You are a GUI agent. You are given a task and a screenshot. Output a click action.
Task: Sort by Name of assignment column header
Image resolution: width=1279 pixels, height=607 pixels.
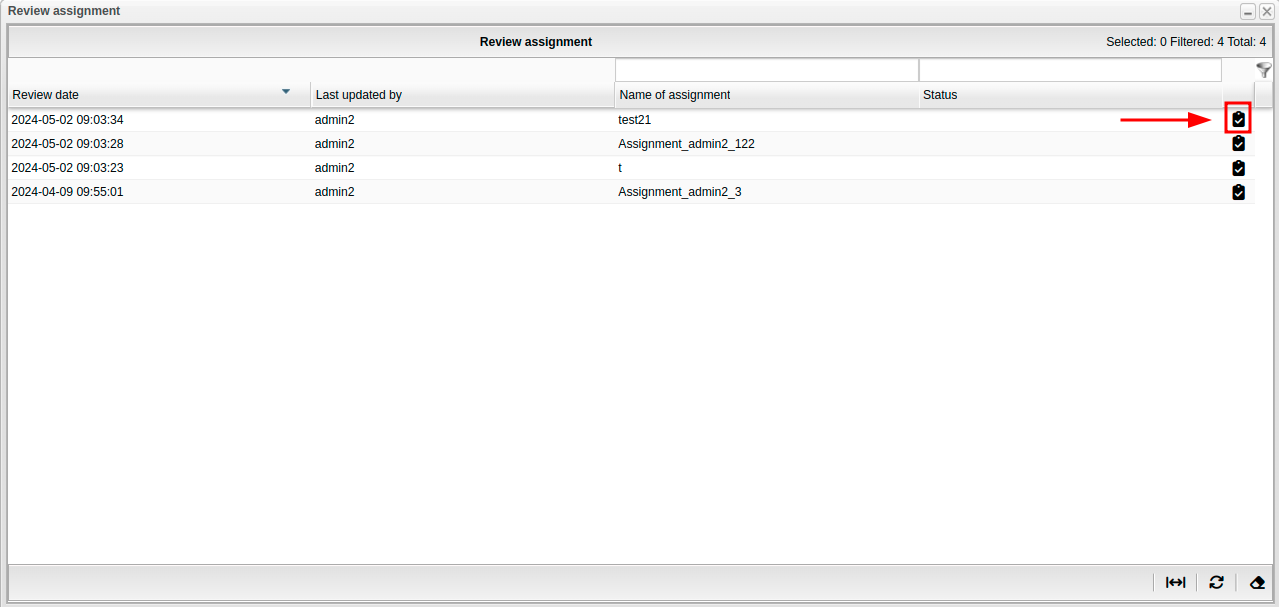coord(675,95)
